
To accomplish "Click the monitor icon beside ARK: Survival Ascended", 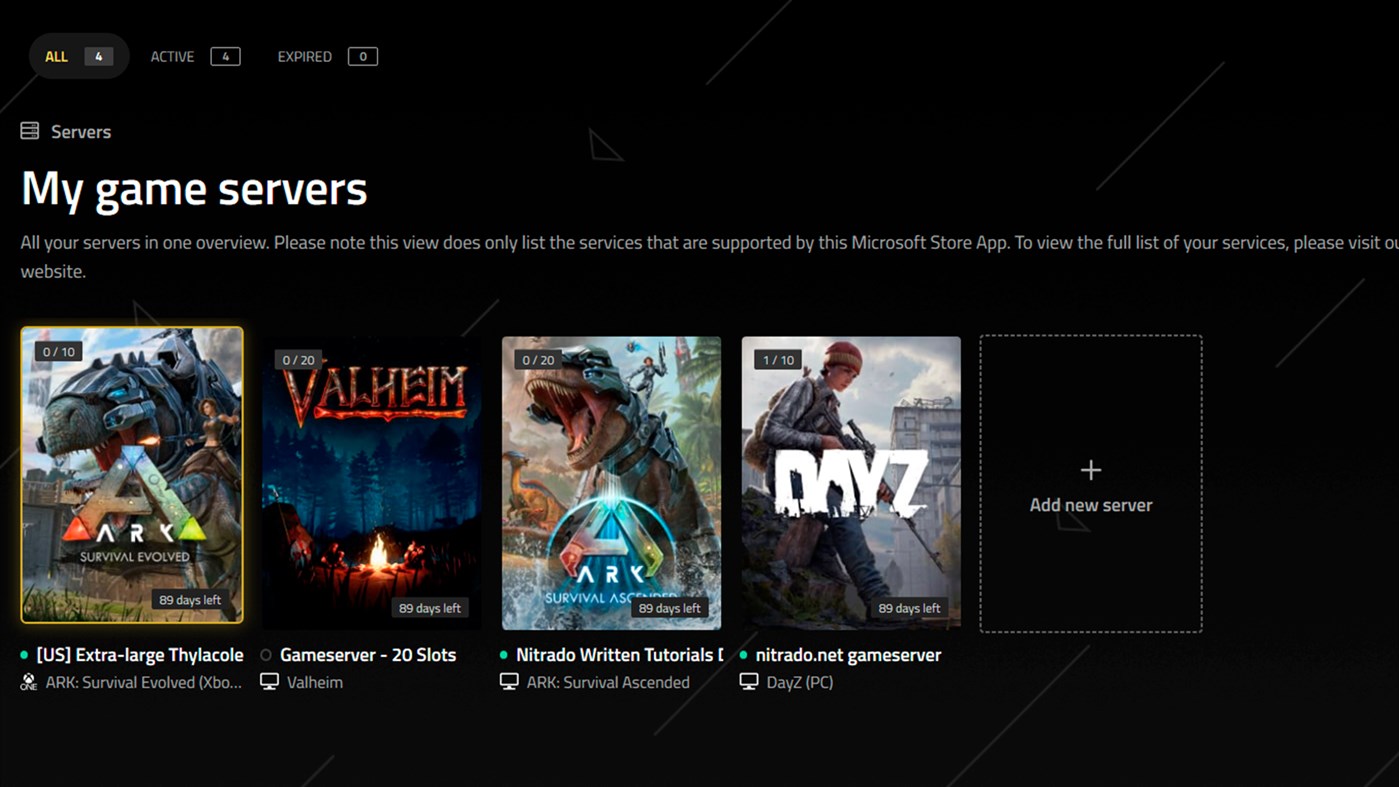I will tap(509, 682).
